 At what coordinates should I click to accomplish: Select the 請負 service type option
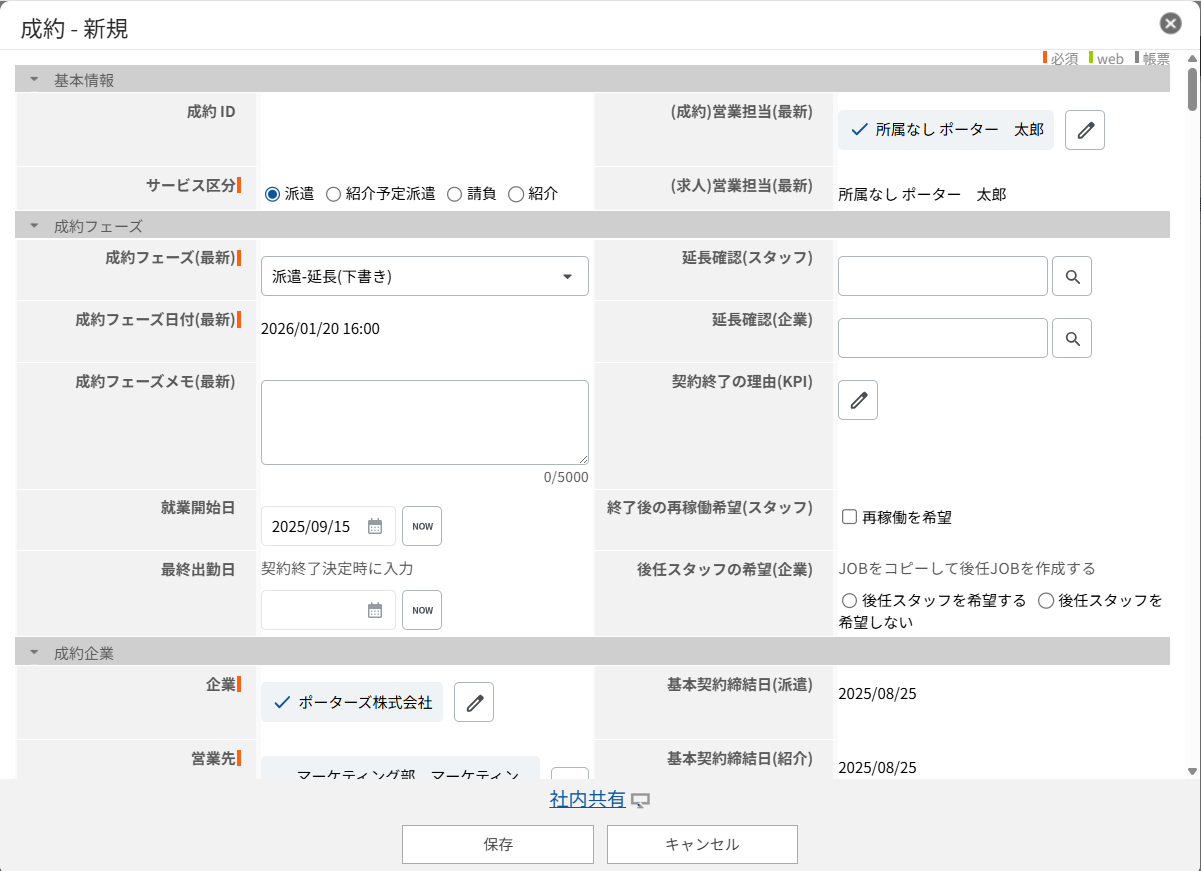[454, 194]
